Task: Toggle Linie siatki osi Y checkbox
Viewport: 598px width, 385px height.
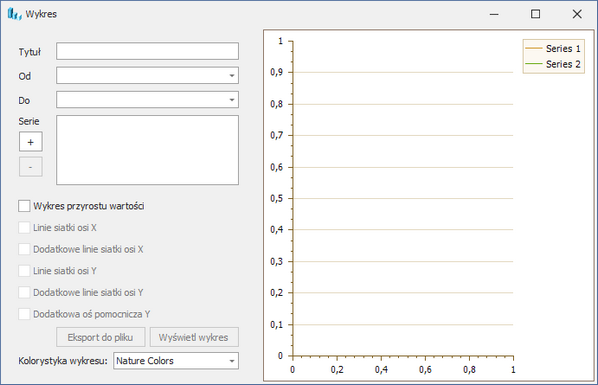Action: click(x=24, y=271)
